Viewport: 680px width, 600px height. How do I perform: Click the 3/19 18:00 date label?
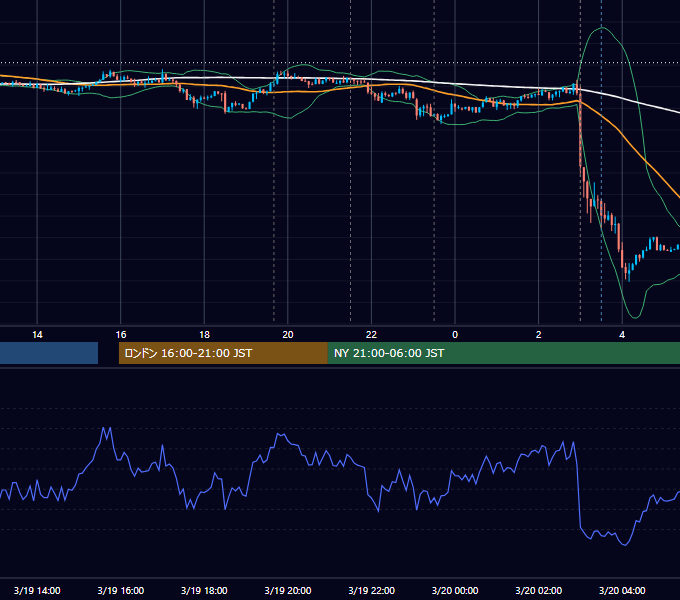tap(204, 590)
